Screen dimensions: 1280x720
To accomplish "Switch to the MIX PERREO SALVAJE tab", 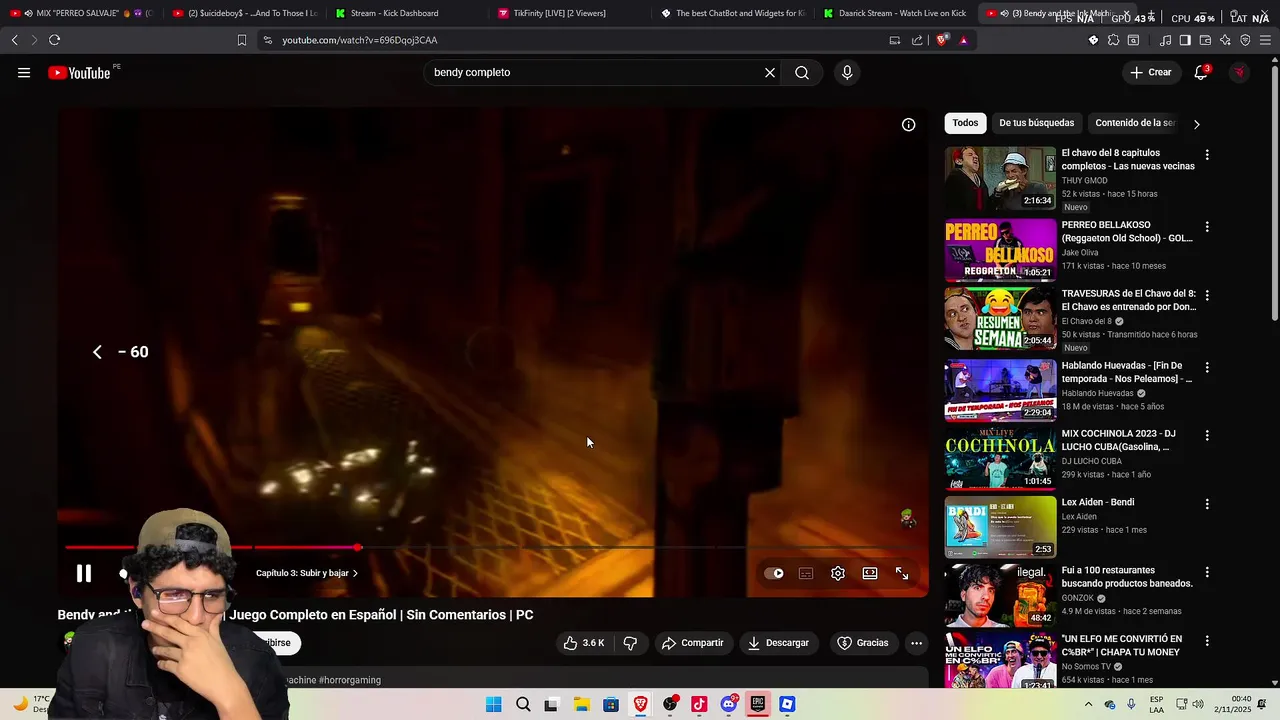I will 80,13.
